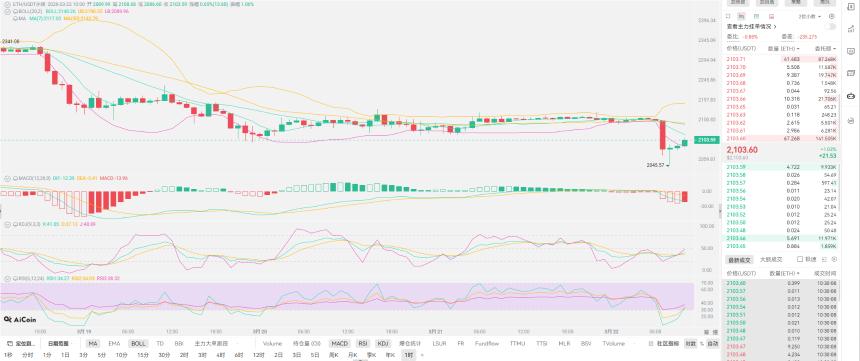Screen dimensions: 860x361
Task: Open the order book settings icon
Action: [832, 16]
